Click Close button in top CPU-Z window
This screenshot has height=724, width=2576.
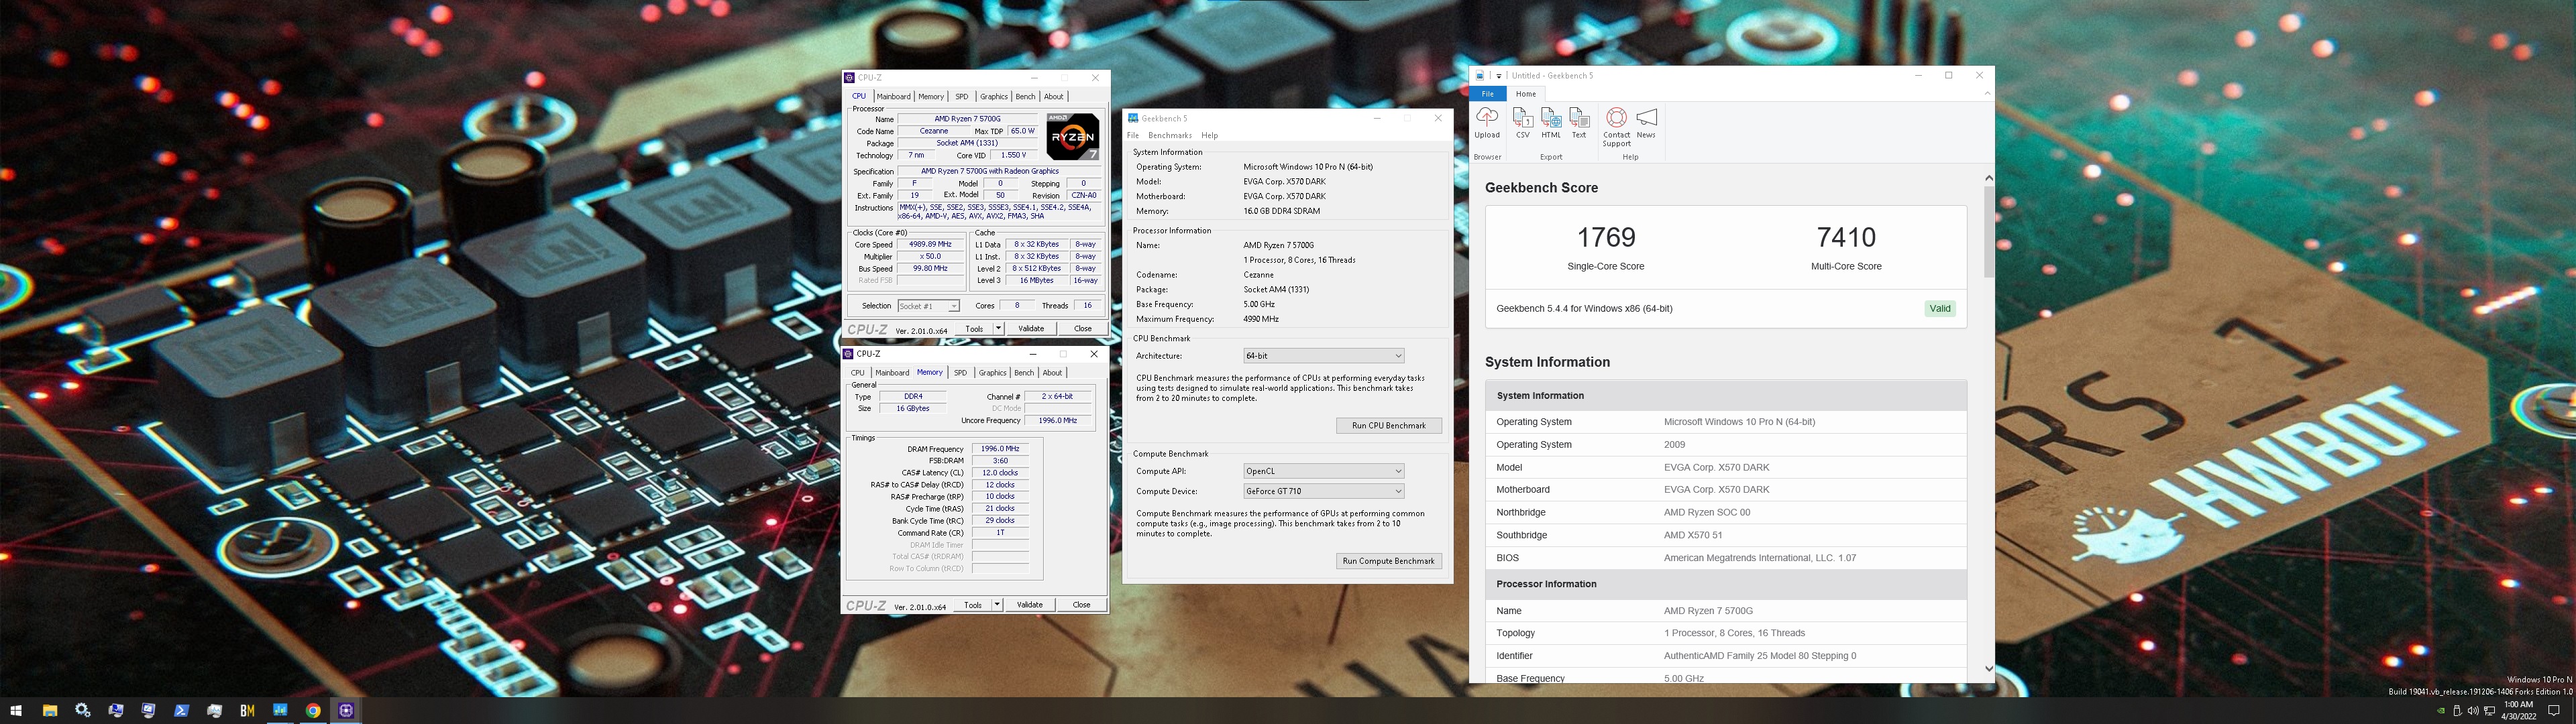click(x=1082, y=329)
